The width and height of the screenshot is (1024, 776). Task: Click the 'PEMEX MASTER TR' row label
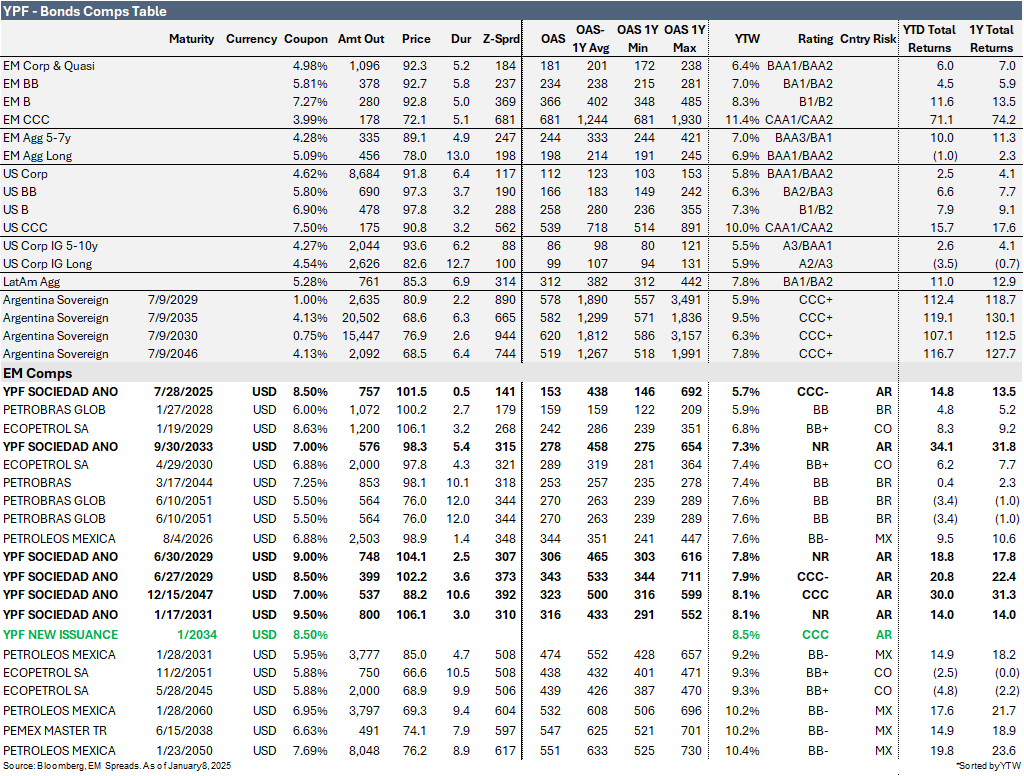click(x=55, y=731)
